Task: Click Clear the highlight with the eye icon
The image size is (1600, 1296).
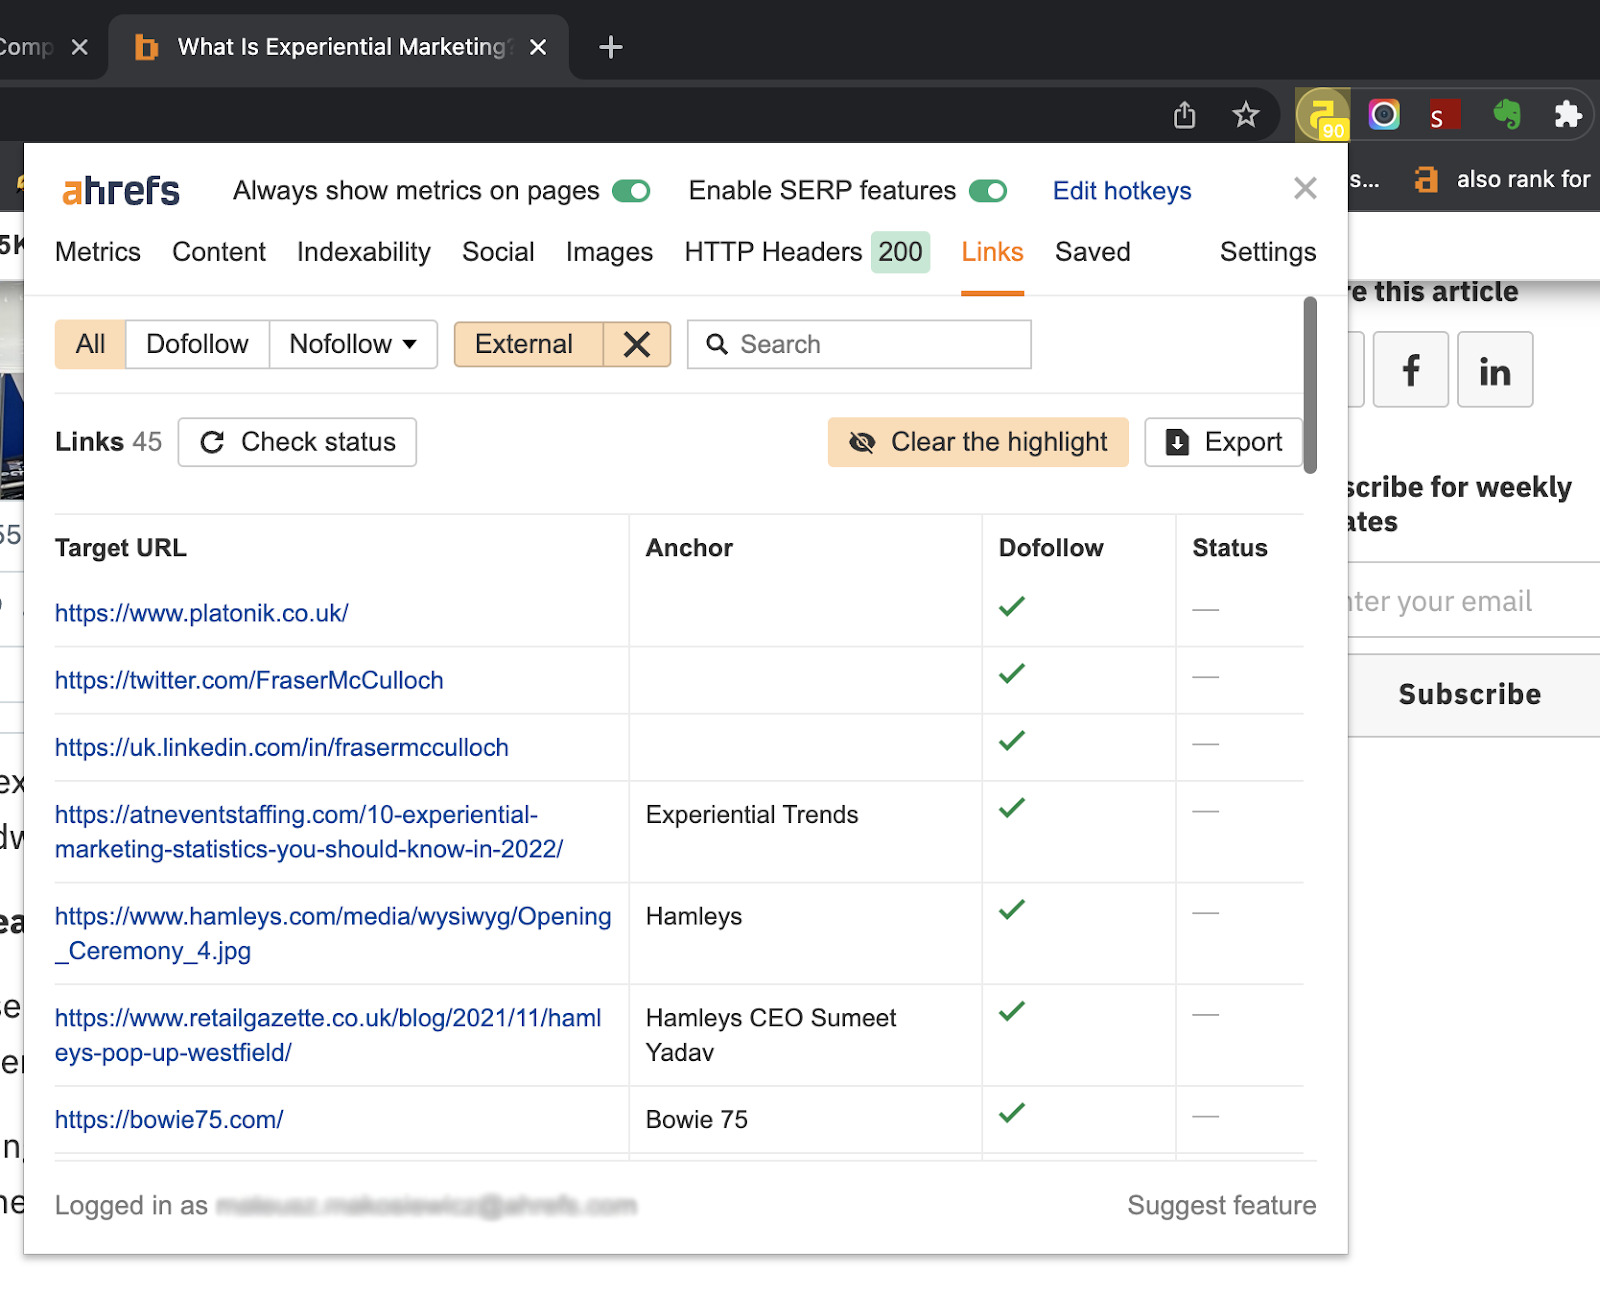Action: [977, 442]
